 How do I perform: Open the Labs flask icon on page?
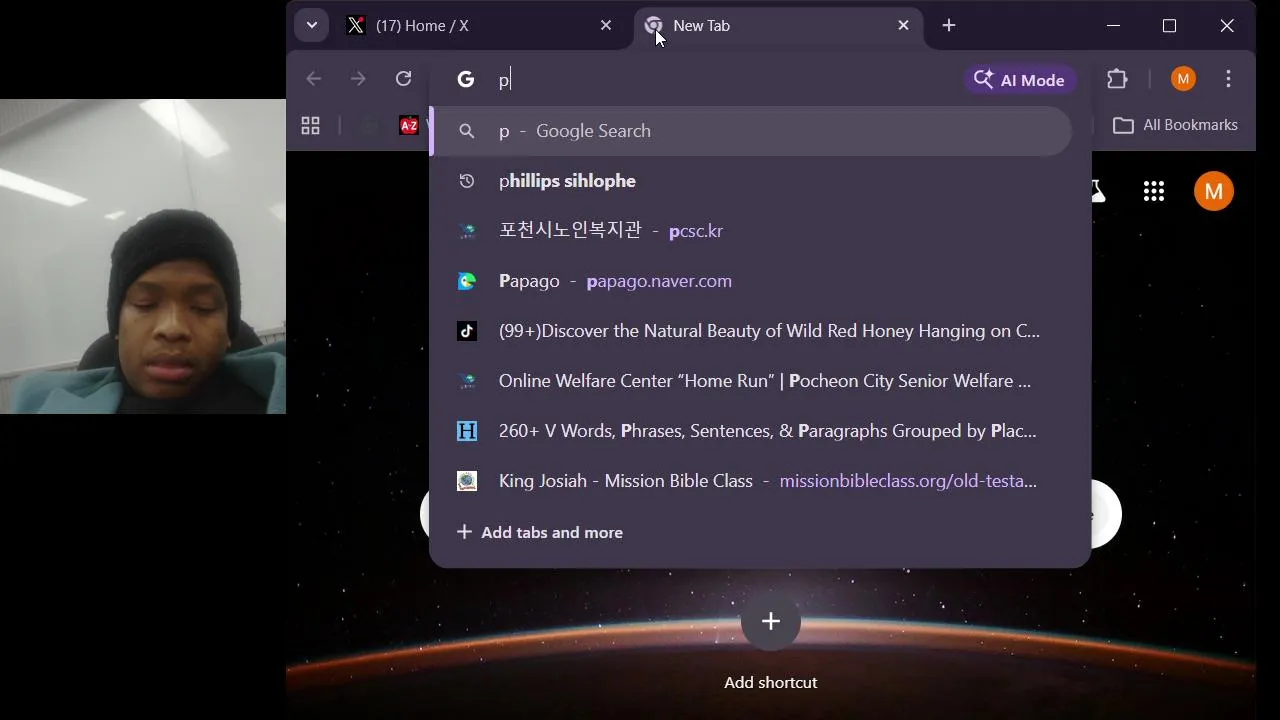[1098, 191]
